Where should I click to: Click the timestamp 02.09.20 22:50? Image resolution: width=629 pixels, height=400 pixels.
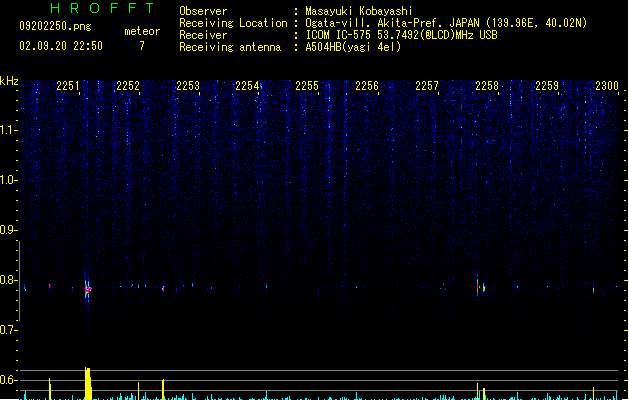[x=61, y=46]
